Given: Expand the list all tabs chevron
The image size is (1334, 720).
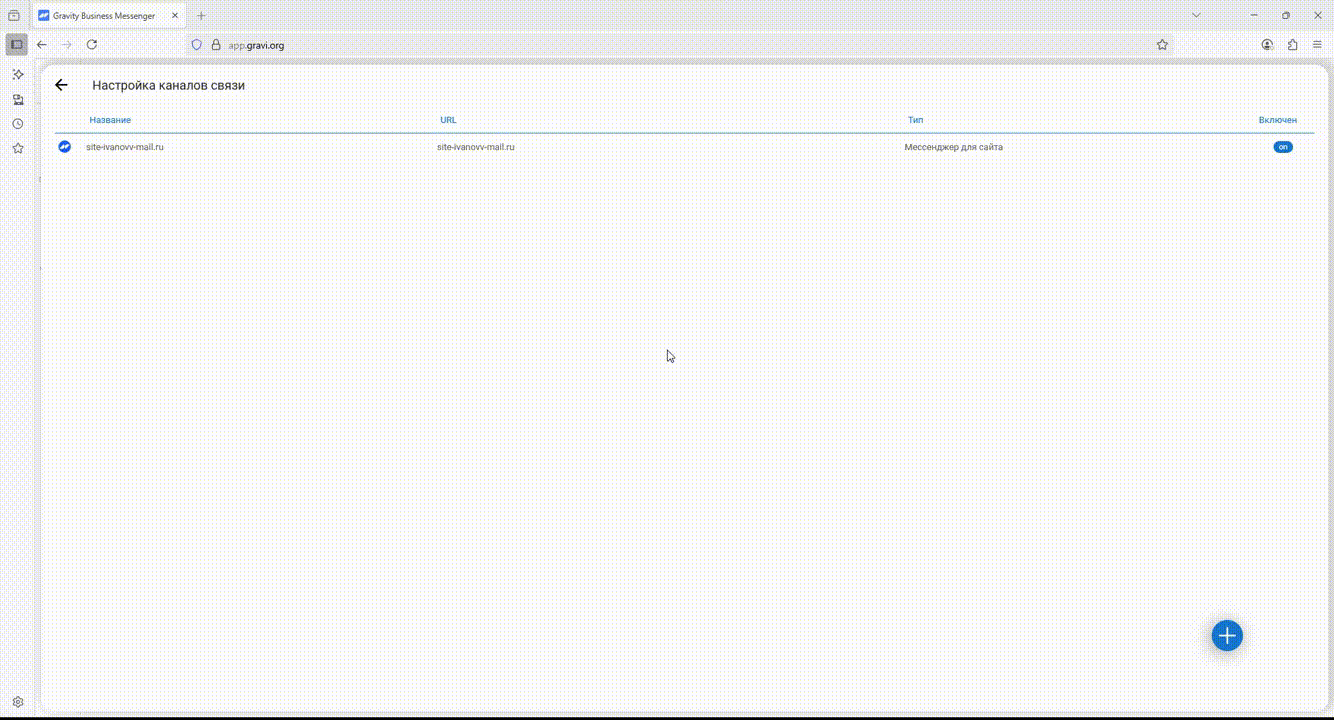Looking at the screenshot, I should [x=1196, y=15].
